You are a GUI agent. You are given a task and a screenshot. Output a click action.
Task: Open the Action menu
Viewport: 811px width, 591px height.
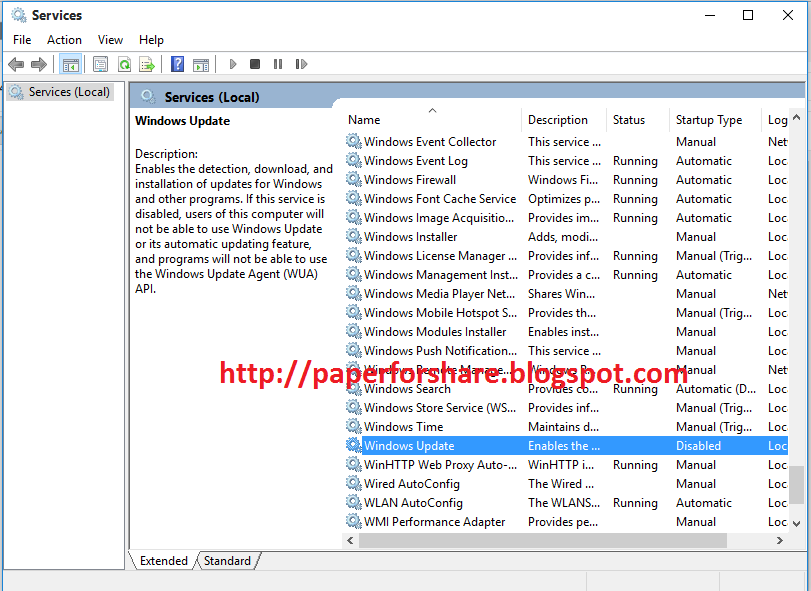[x=64, y=40]
